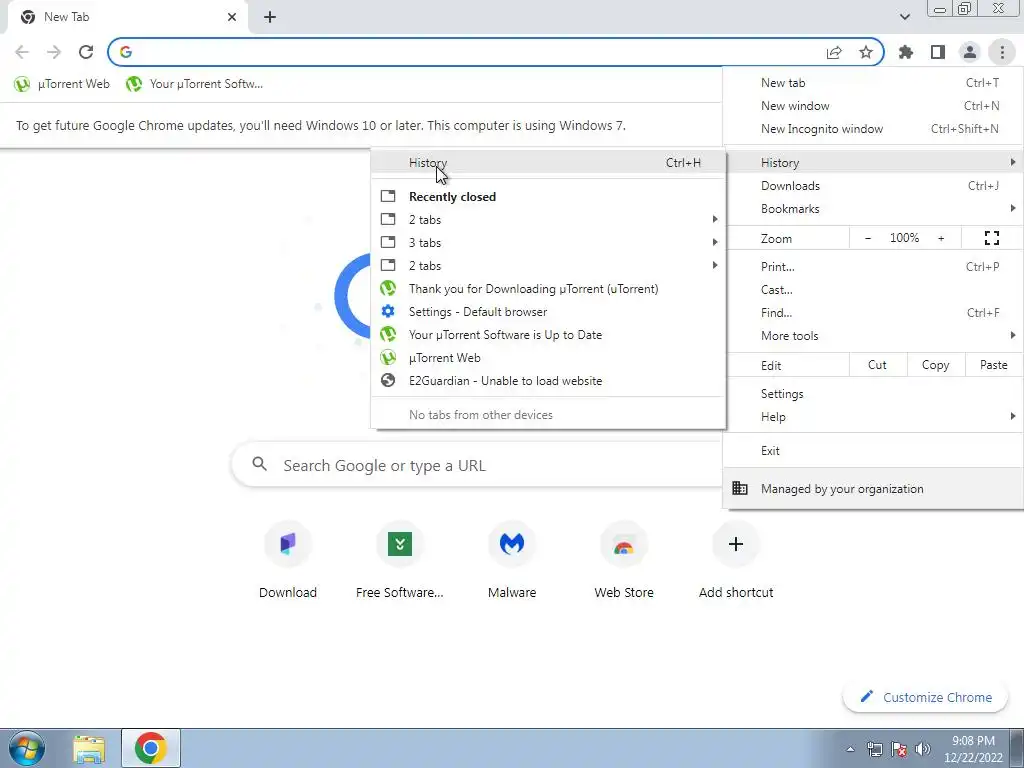Screen dimensions: 1024x768
Task: Expand More tools submenu
Action: pyautogui.click(x=873, y=336)
